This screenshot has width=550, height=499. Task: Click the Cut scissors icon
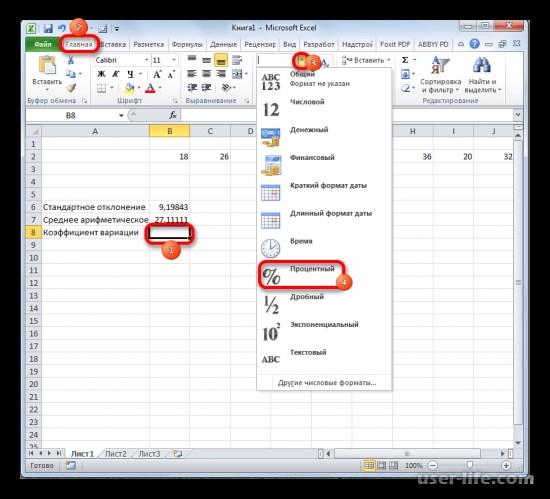[x=71, y=60]
